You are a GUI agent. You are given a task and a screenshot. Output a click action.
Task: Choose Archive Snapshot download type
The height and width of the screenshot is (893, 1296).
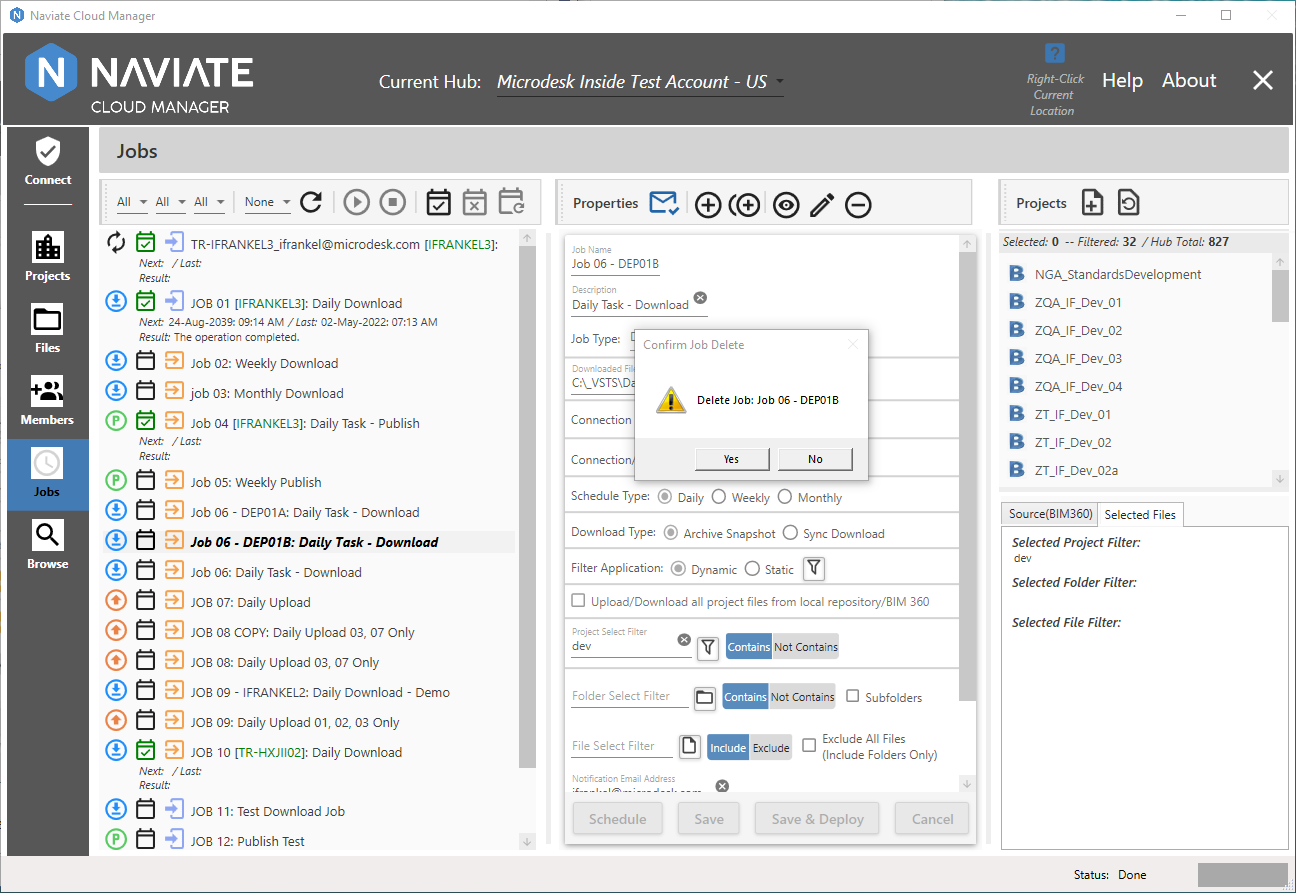[x=719, y=533]
